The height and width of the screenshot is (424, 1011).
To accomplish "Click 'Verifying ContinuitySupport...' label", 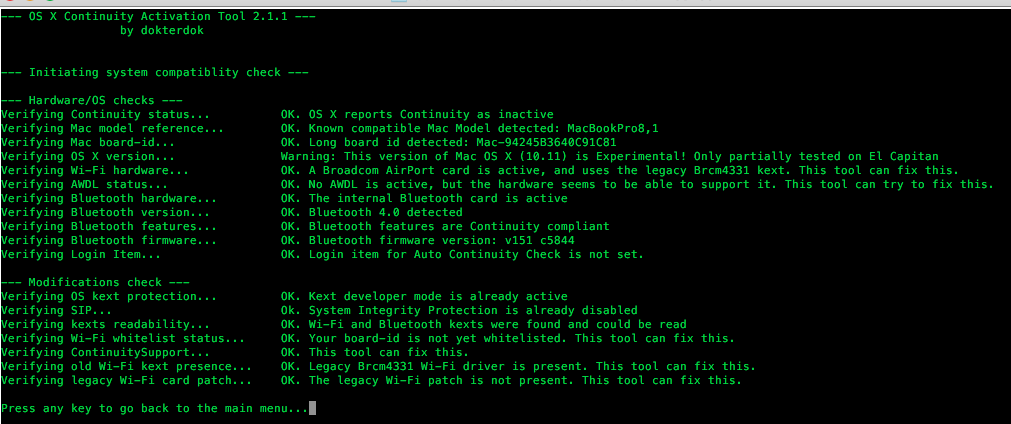I will 105,352.
